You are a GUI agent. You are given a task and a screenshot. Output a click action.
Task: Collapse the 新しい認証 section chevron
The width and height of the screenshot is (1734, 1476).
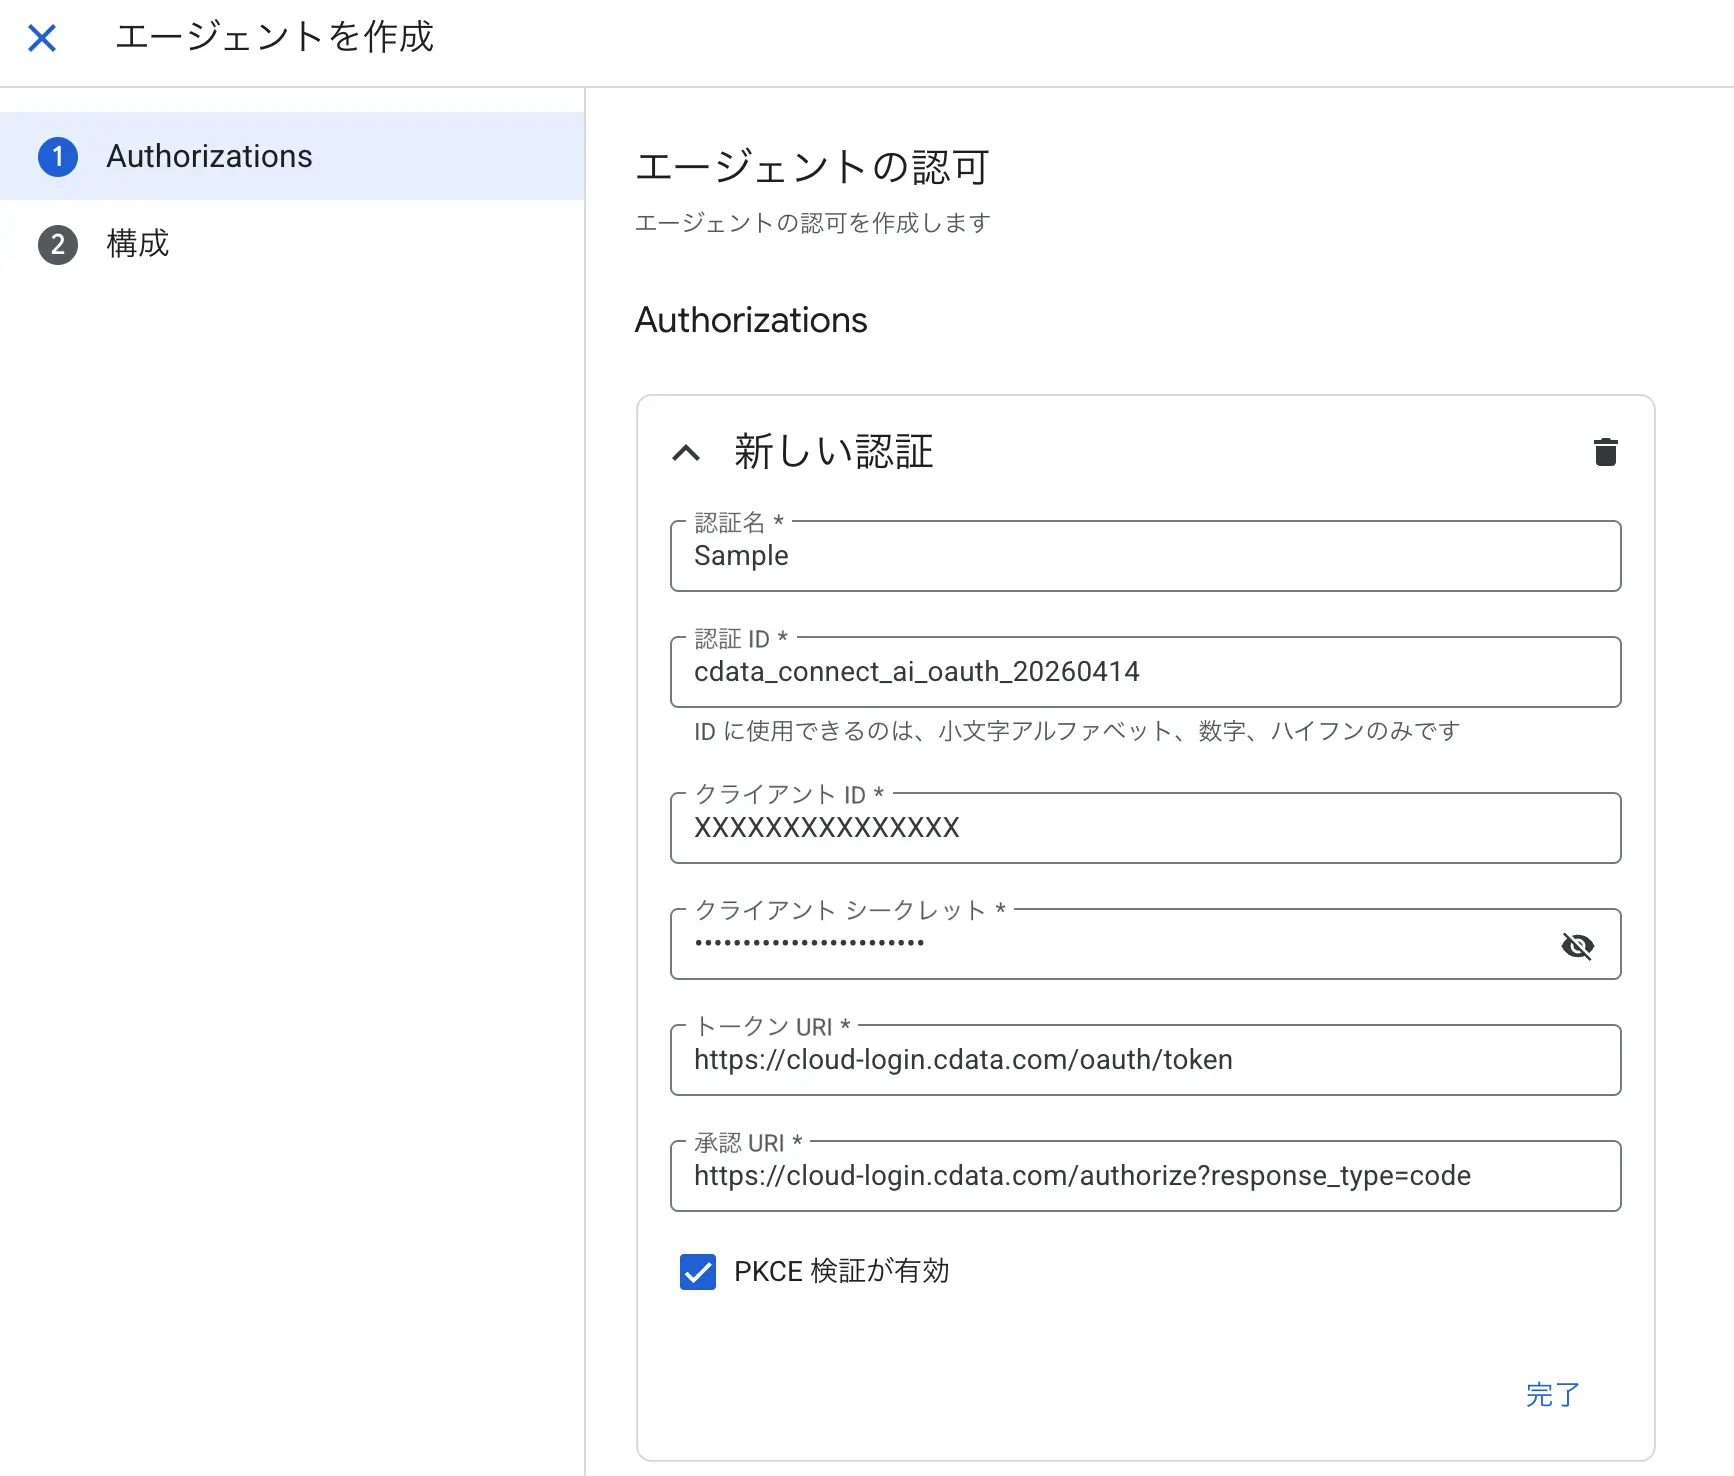(685, 452)
